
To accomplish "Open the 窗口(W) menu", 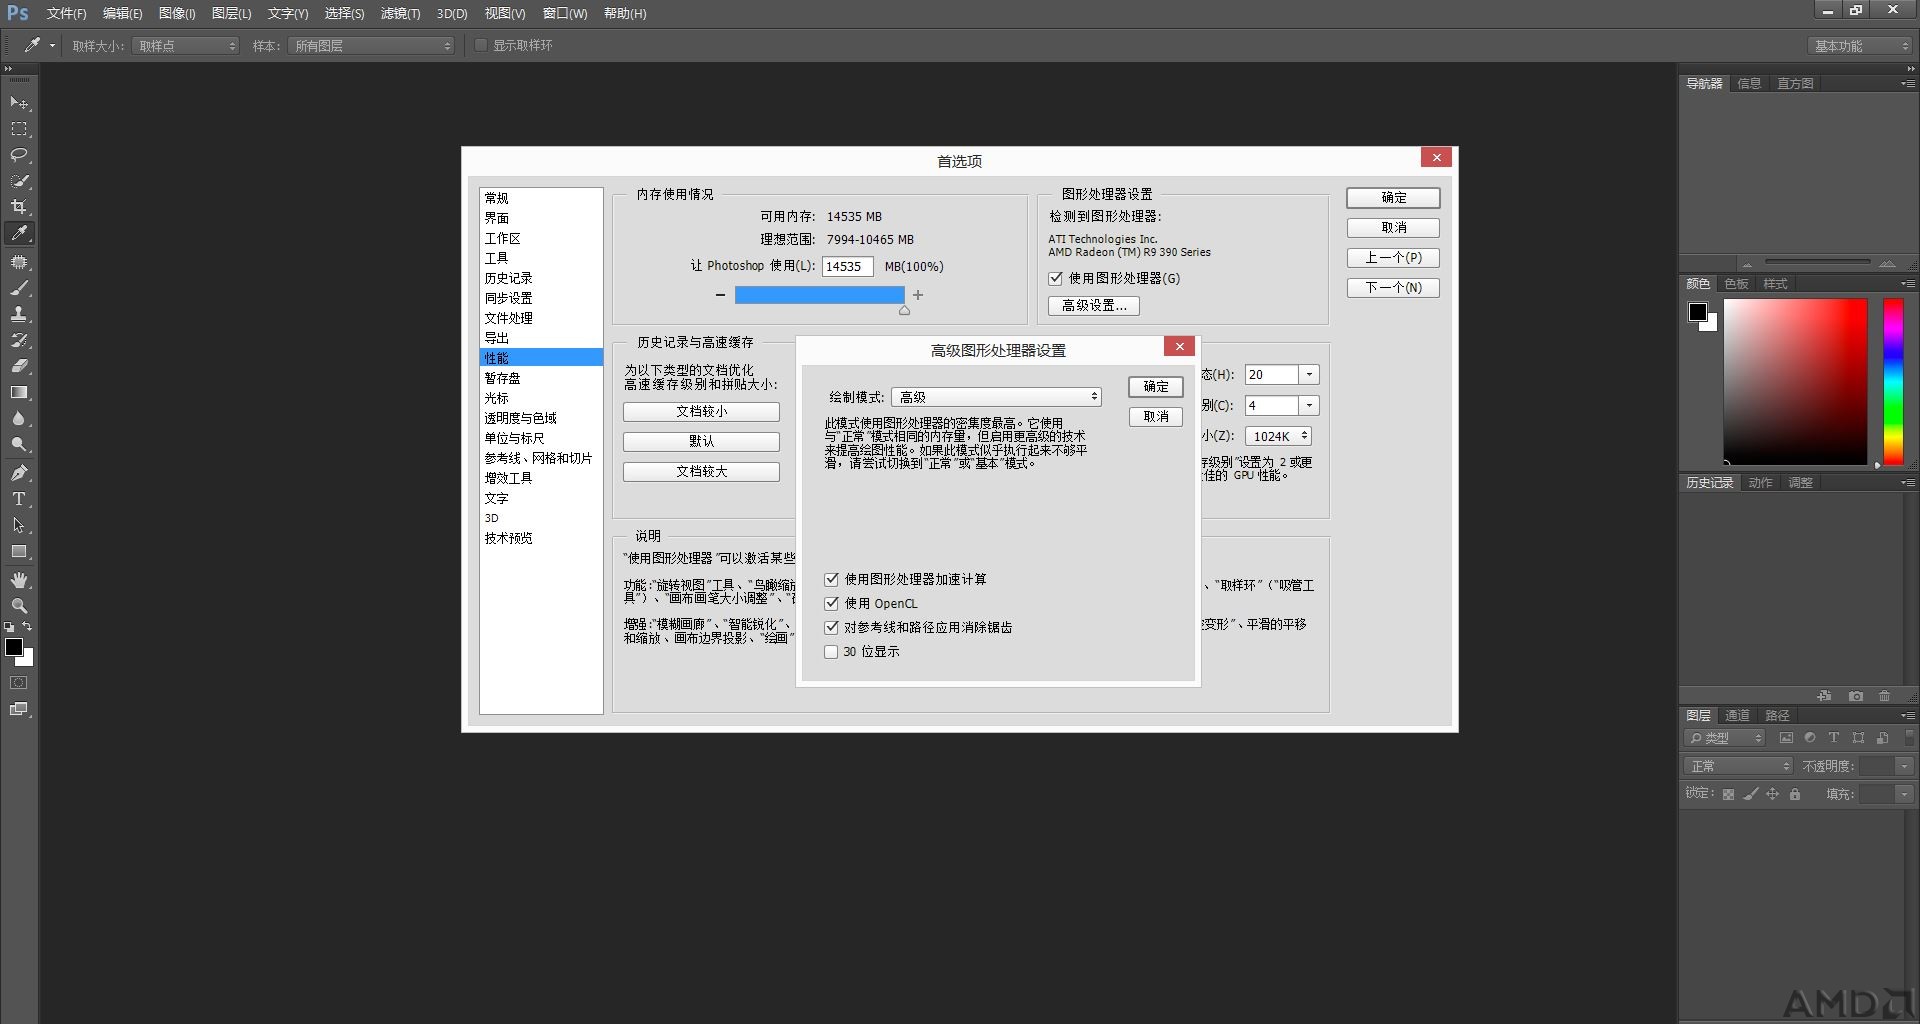I will point(565,13).
